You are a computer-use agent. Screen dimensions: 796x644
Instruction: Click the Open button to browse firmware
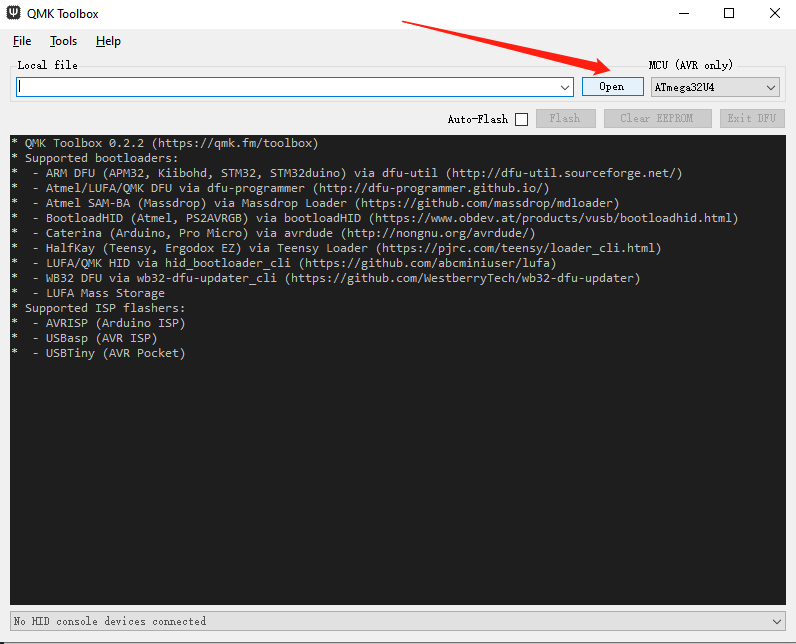(612, 87)
